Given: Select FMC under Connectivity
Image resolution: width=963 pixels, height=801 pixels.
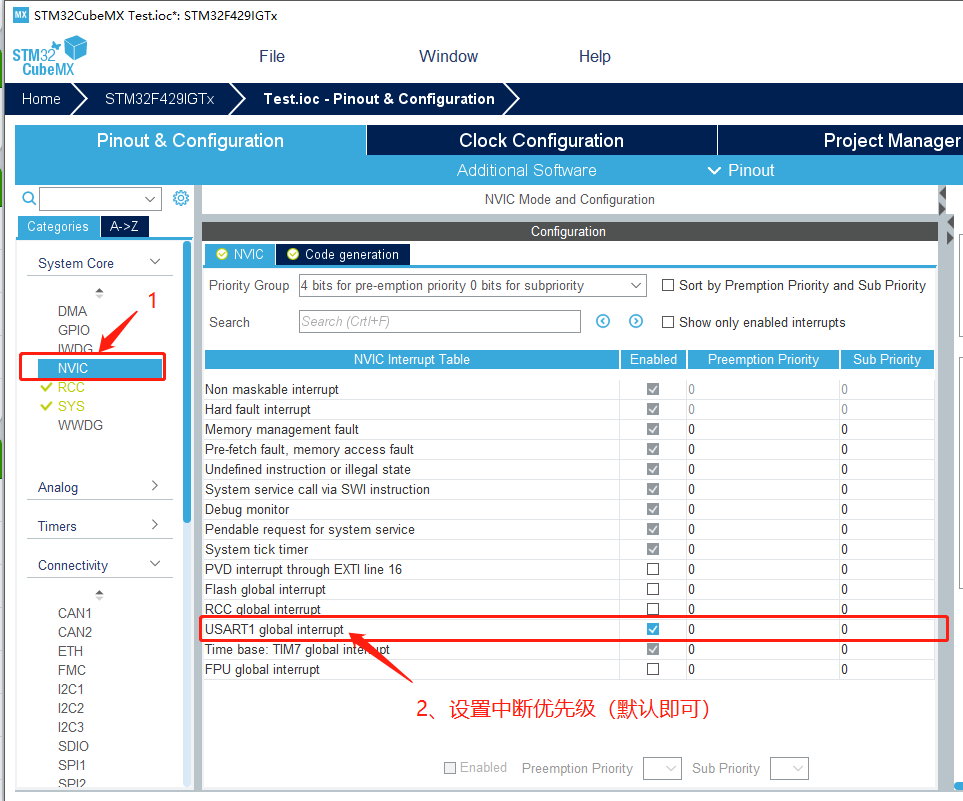Looking at the screenshot, I should pos(72,670).
